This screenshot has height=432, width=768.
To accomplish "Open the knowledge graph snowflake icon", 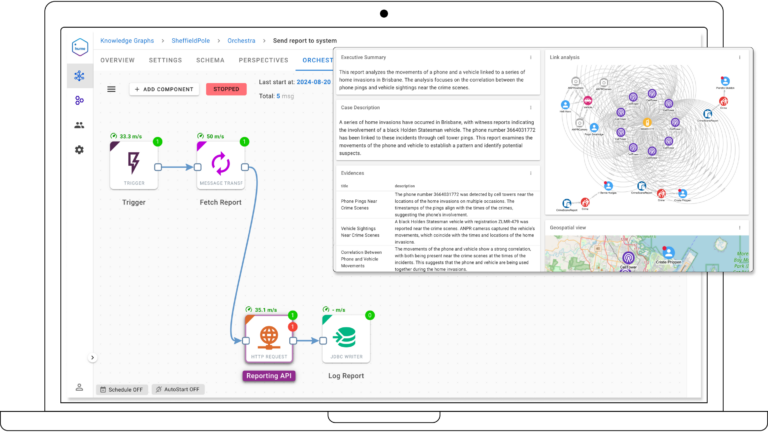I will point(79,76).
